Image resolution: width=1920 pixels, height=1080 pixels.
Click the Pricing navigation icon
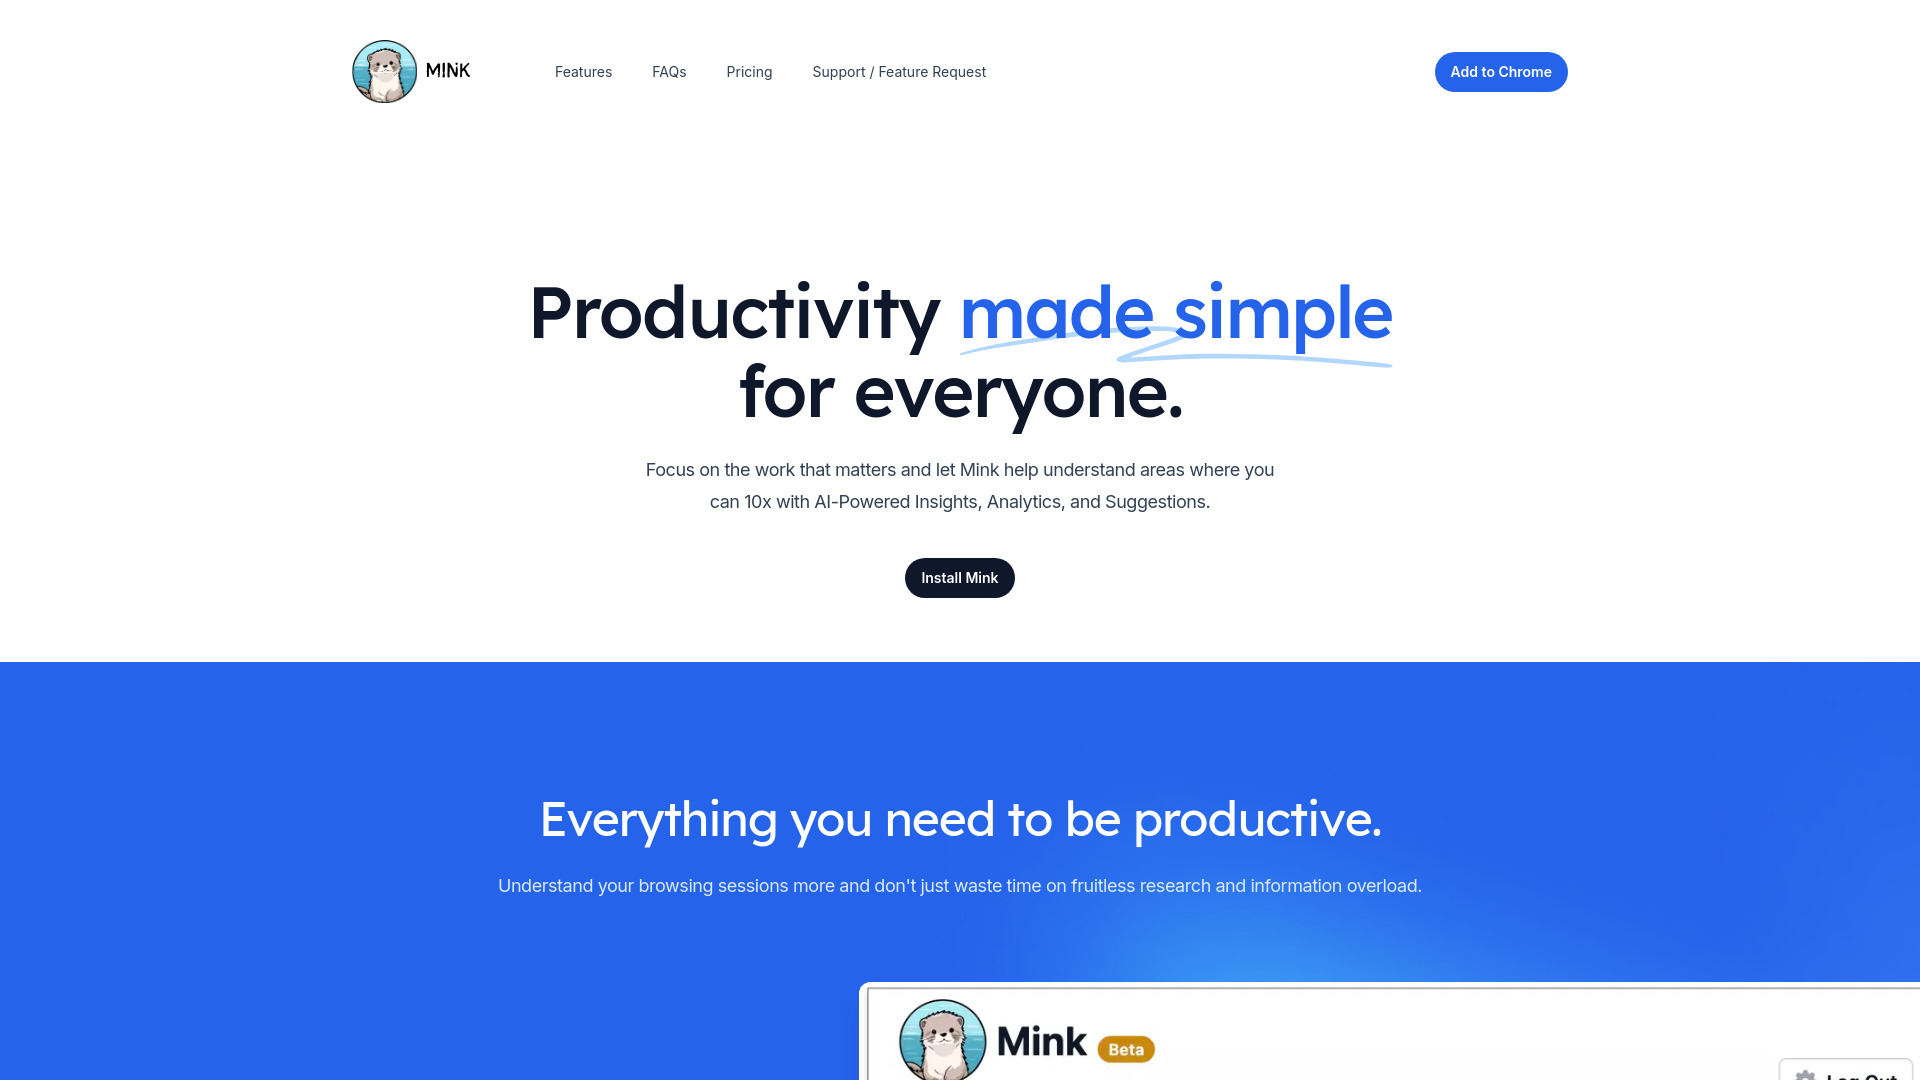click(x=750, y=71)
